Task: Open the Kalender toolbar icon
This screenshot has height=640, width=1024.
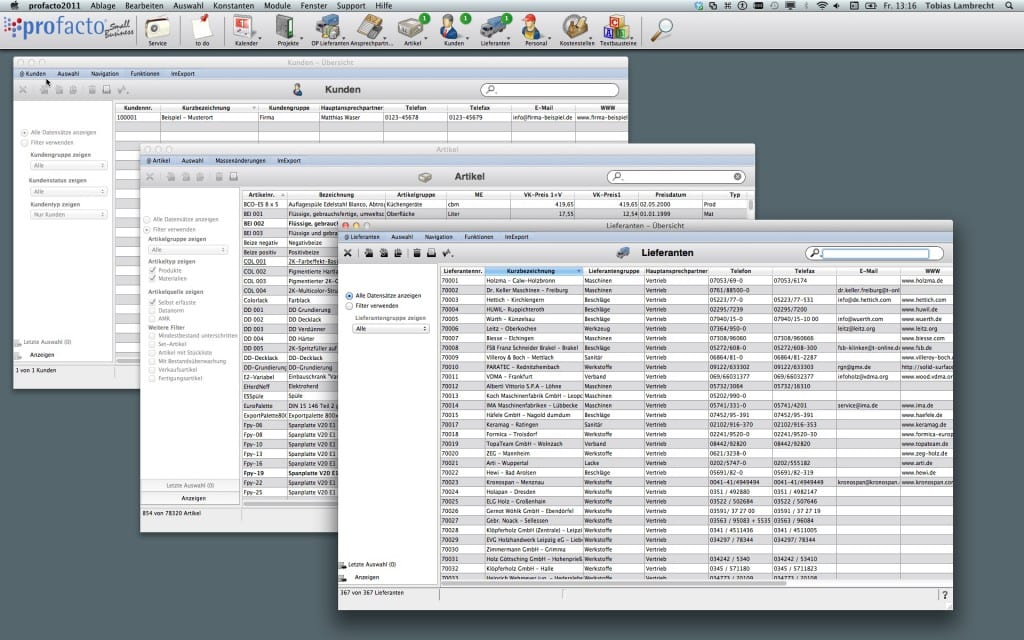Action: (246, 30)
